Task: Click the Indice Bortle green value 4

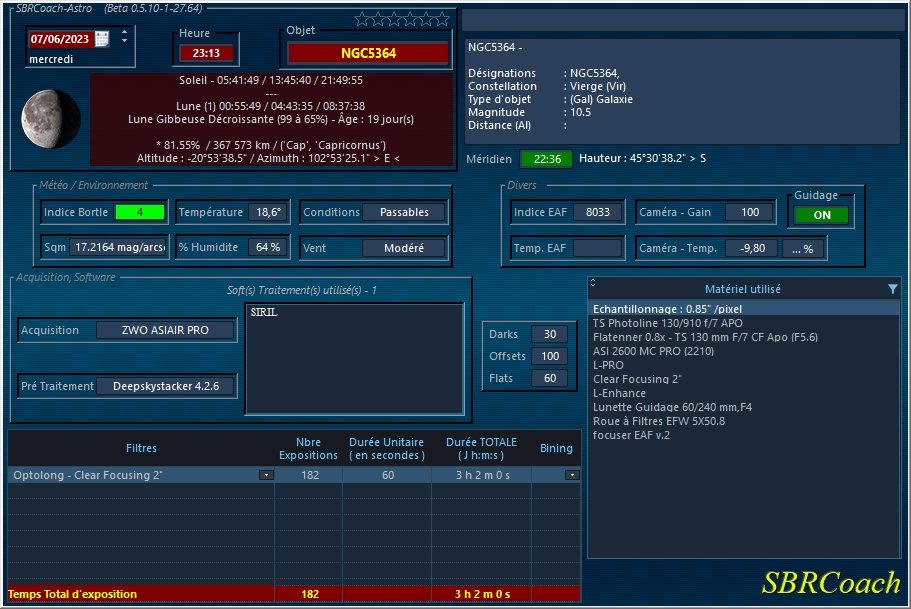Action: pyautogui.click(x=139, y=212)
